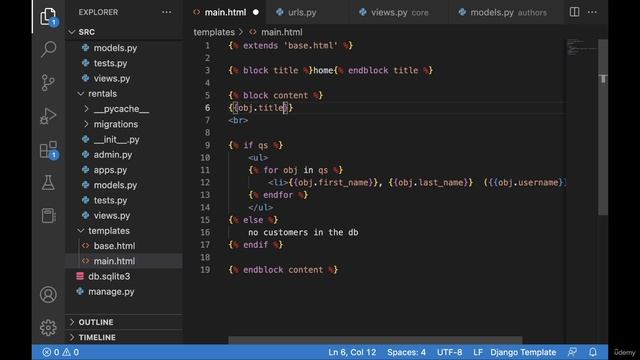Open the Run and Debug view
The height and width of the screenshot is (360, 640).
[48, 116]
